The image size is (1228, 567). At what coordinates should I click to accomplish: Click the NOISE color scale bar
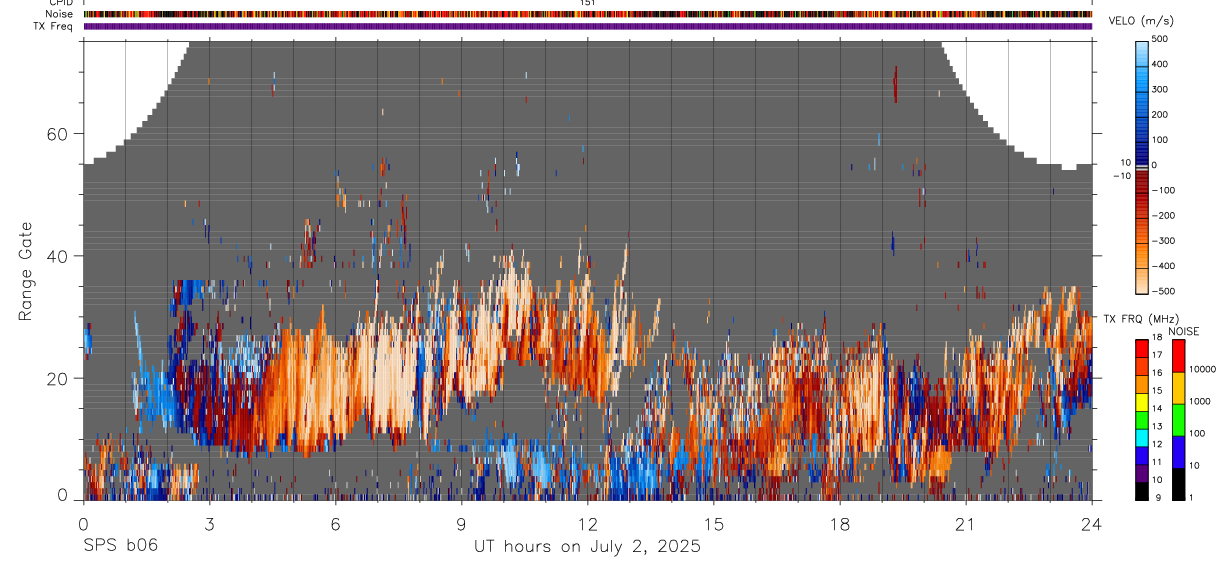point(1180,419)
